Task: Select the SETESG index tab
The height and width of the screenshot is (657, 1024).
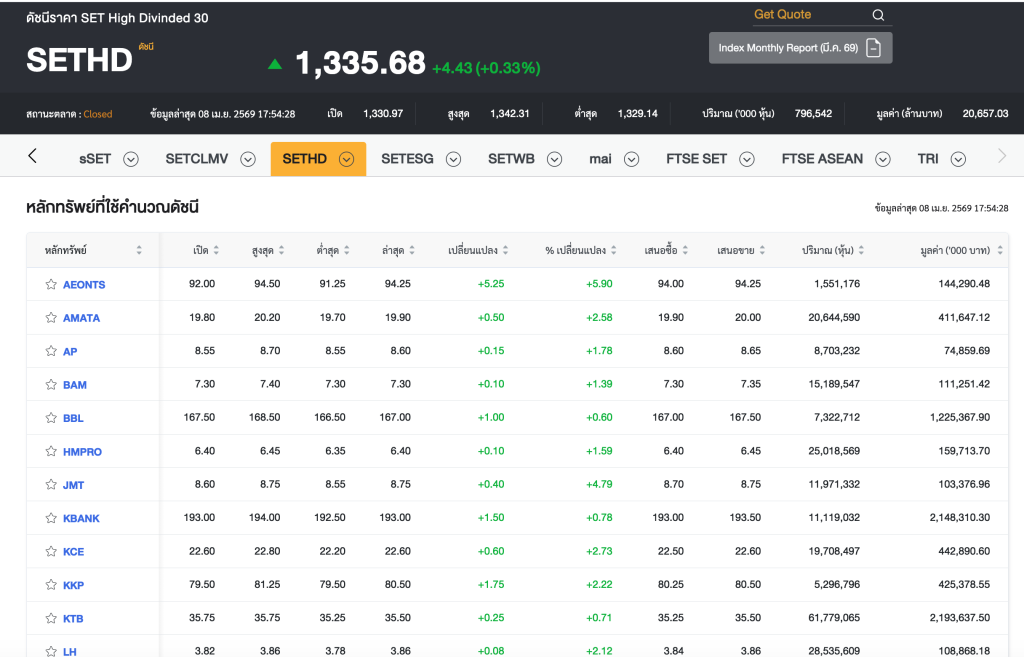Action: point(407,159)
